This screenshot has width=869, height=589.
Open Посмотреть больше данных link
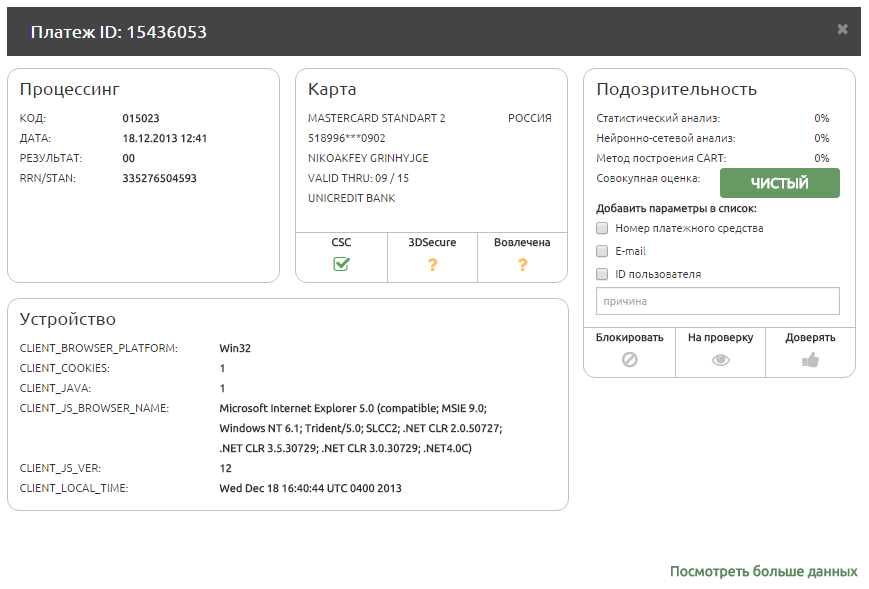[763, 571]
